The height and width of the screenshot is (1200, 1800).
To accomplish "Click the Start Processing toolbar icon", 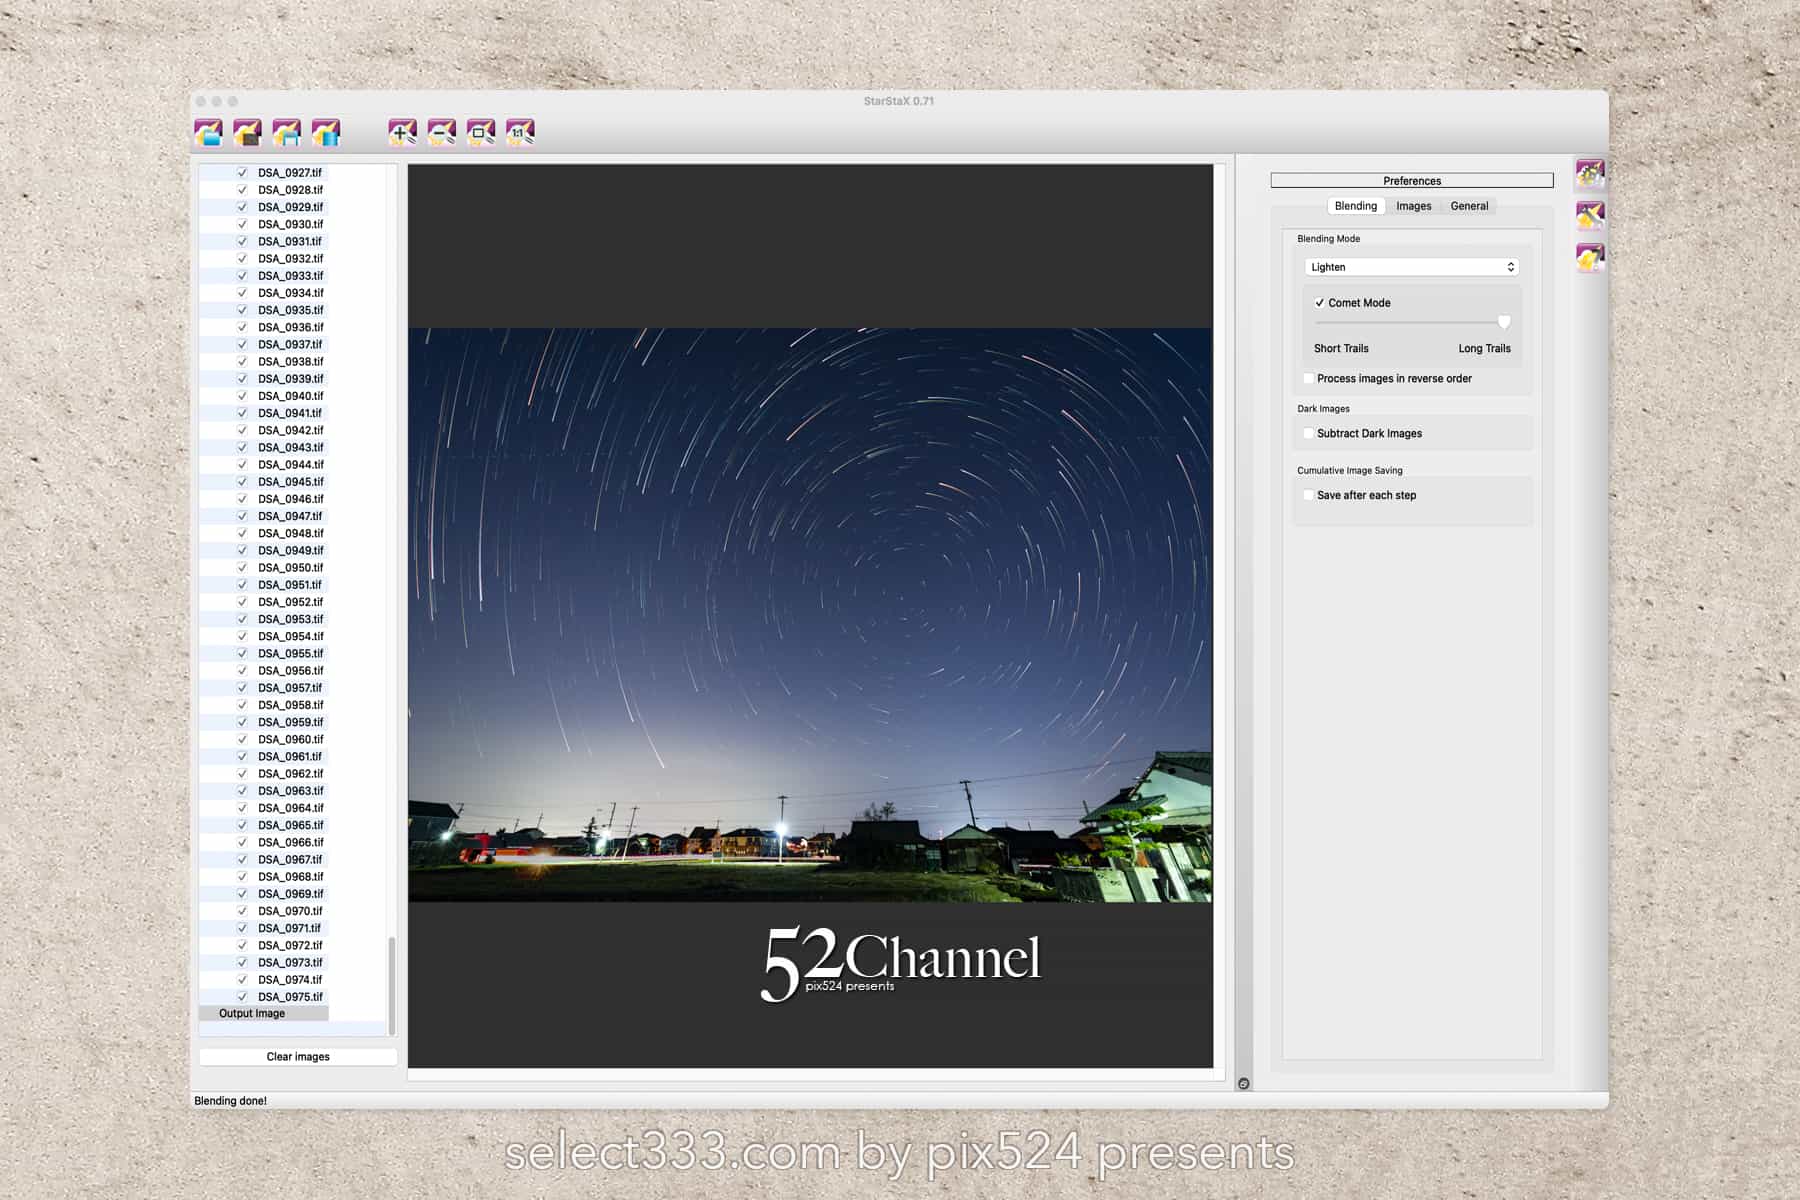I will 325,132.
